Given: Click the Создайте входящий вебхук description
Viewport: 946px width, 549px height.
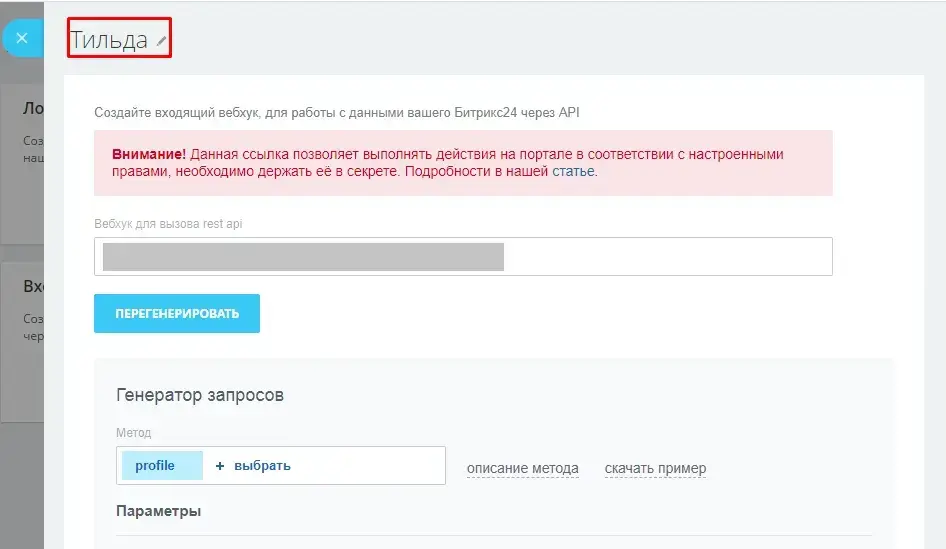Looking at the screenshot, I should click(337, 113).
